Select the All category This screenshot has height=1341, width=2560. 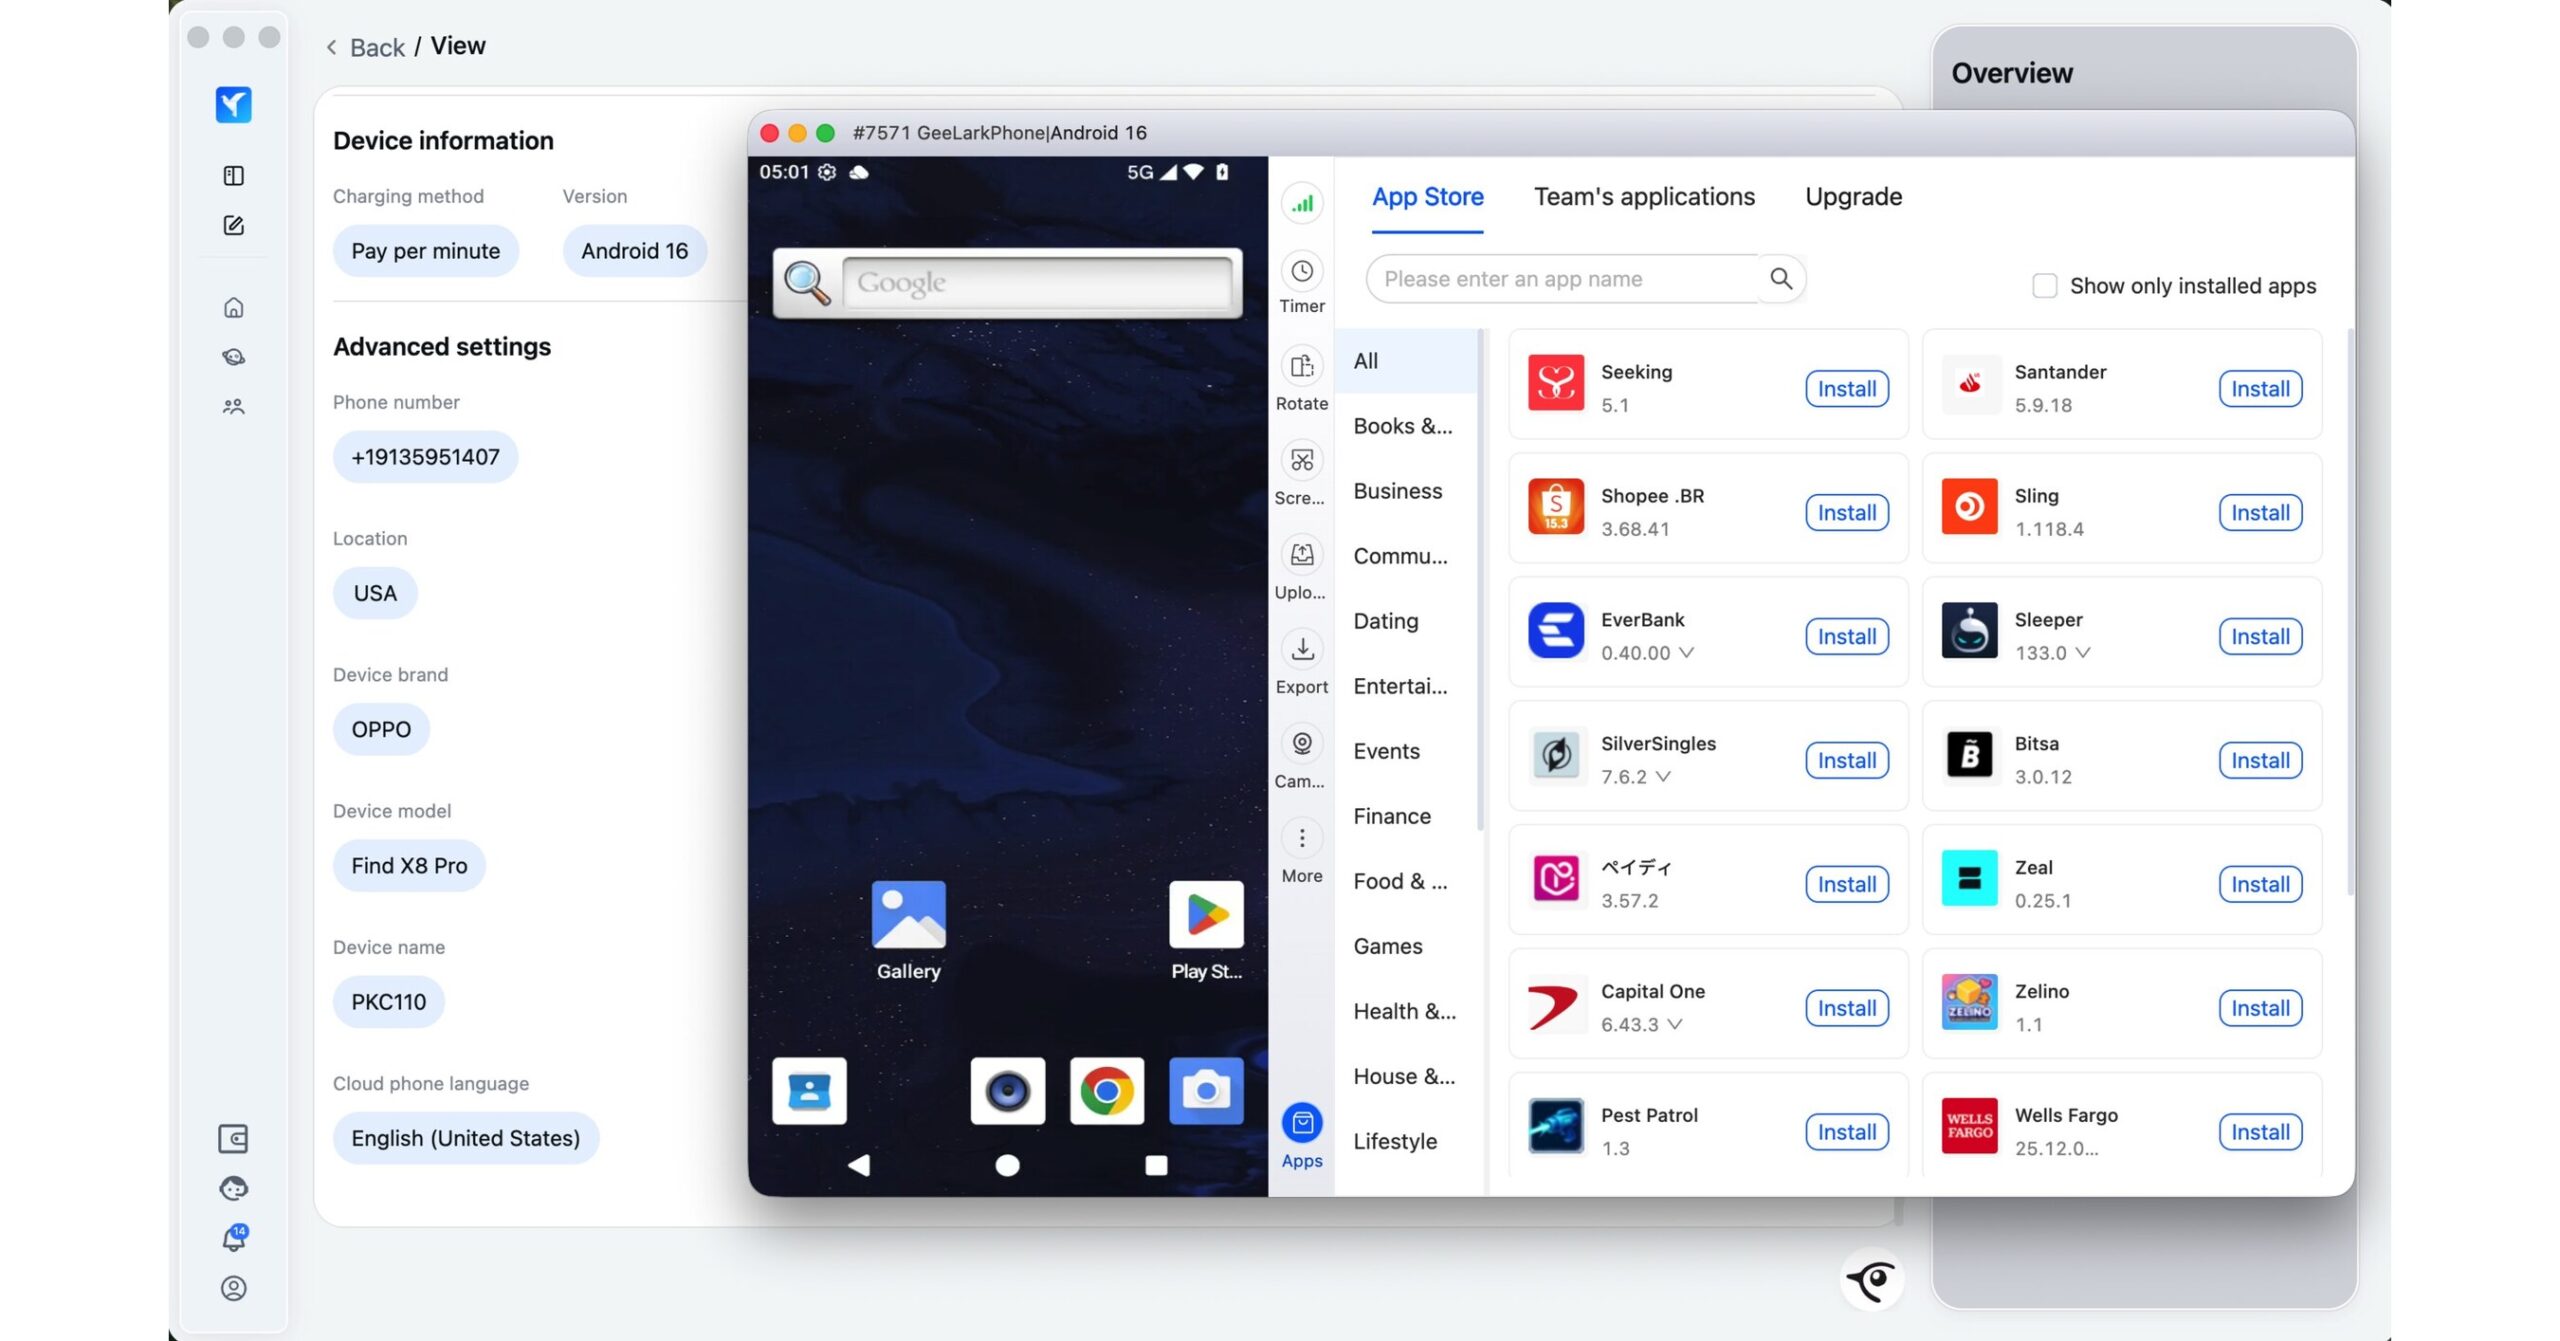pos(1405,361)
